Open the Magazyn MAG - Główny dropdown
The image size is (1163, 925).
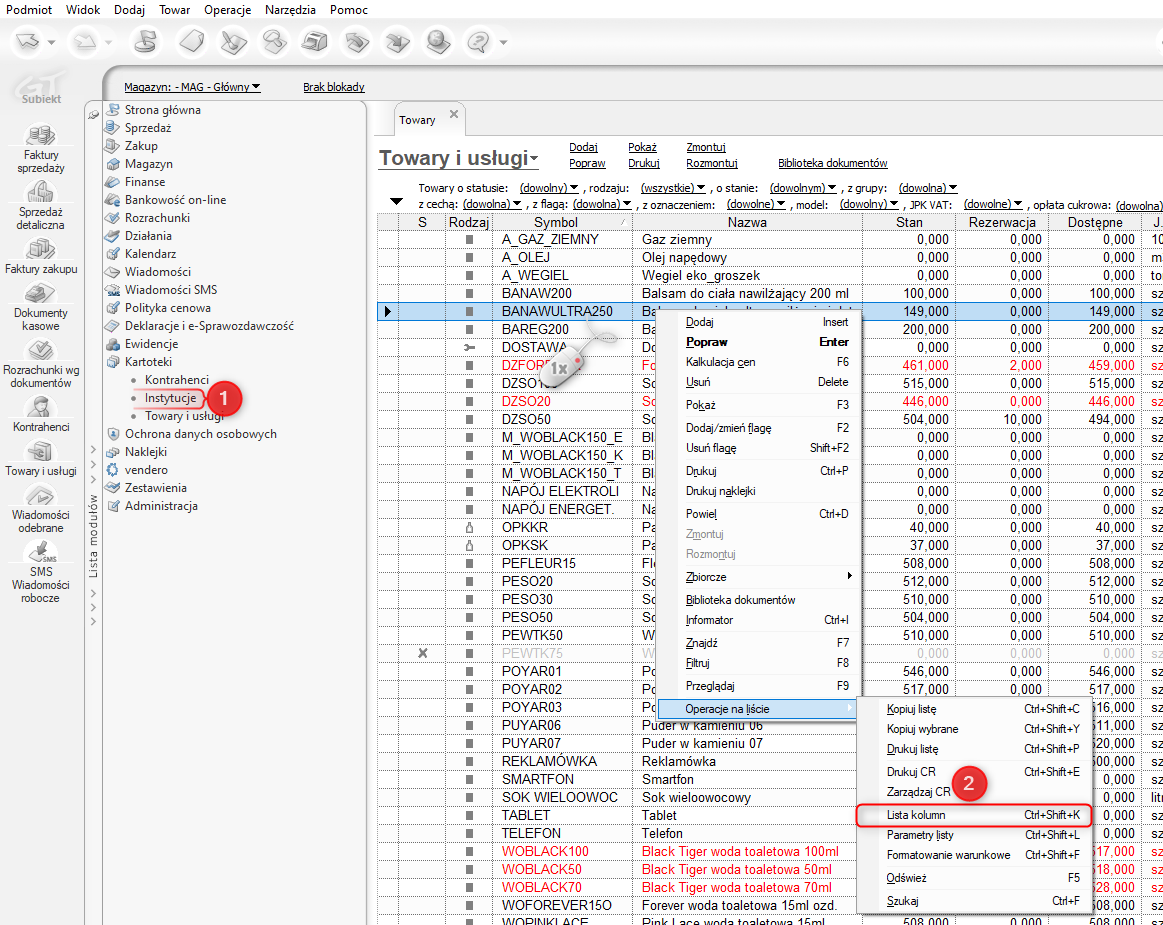pyautogui.click(x=192, y=87)
